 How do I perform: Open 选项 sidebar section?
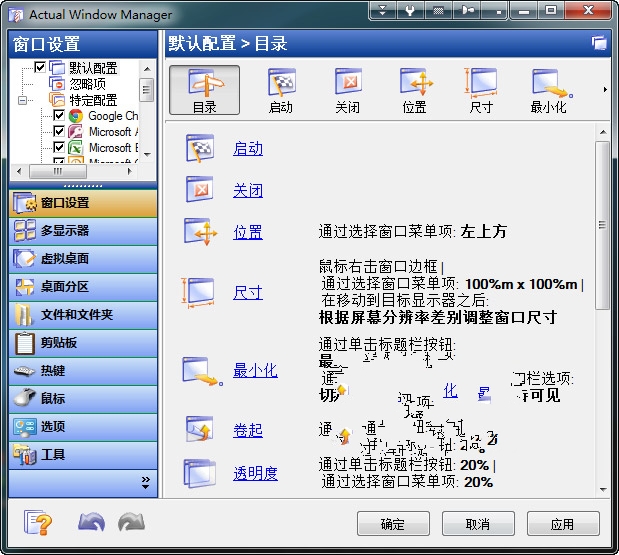(83, 427)
